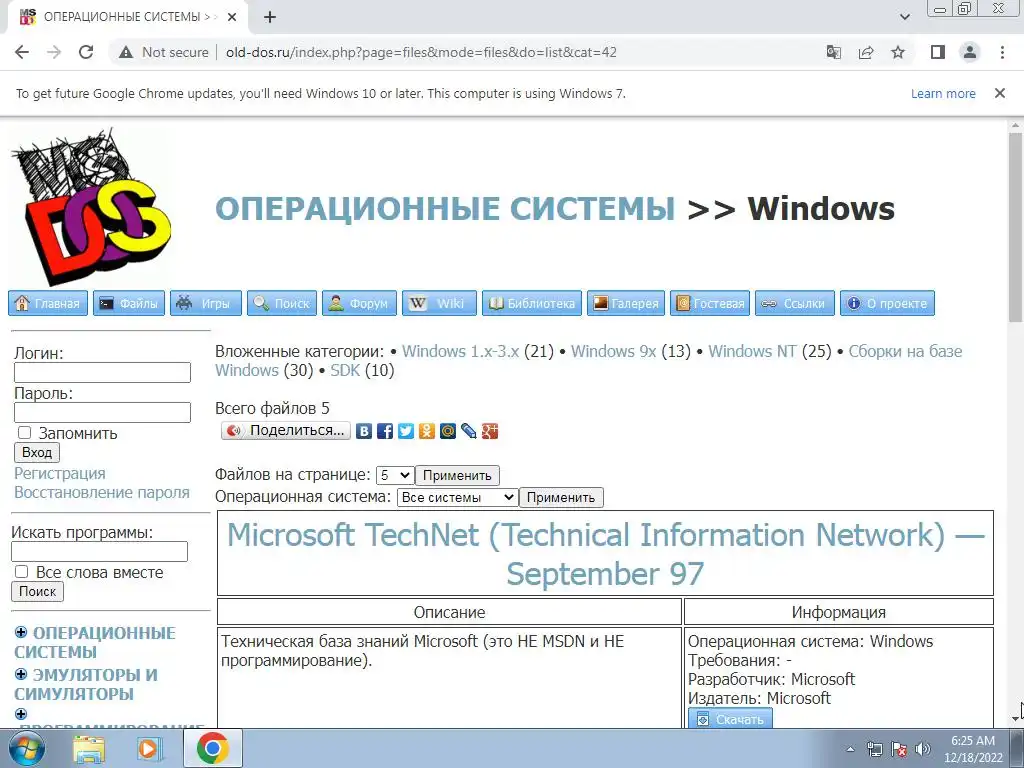Launch media player from taskbar
Screen dimensions: 1024x768
click(x=148, y=748)
